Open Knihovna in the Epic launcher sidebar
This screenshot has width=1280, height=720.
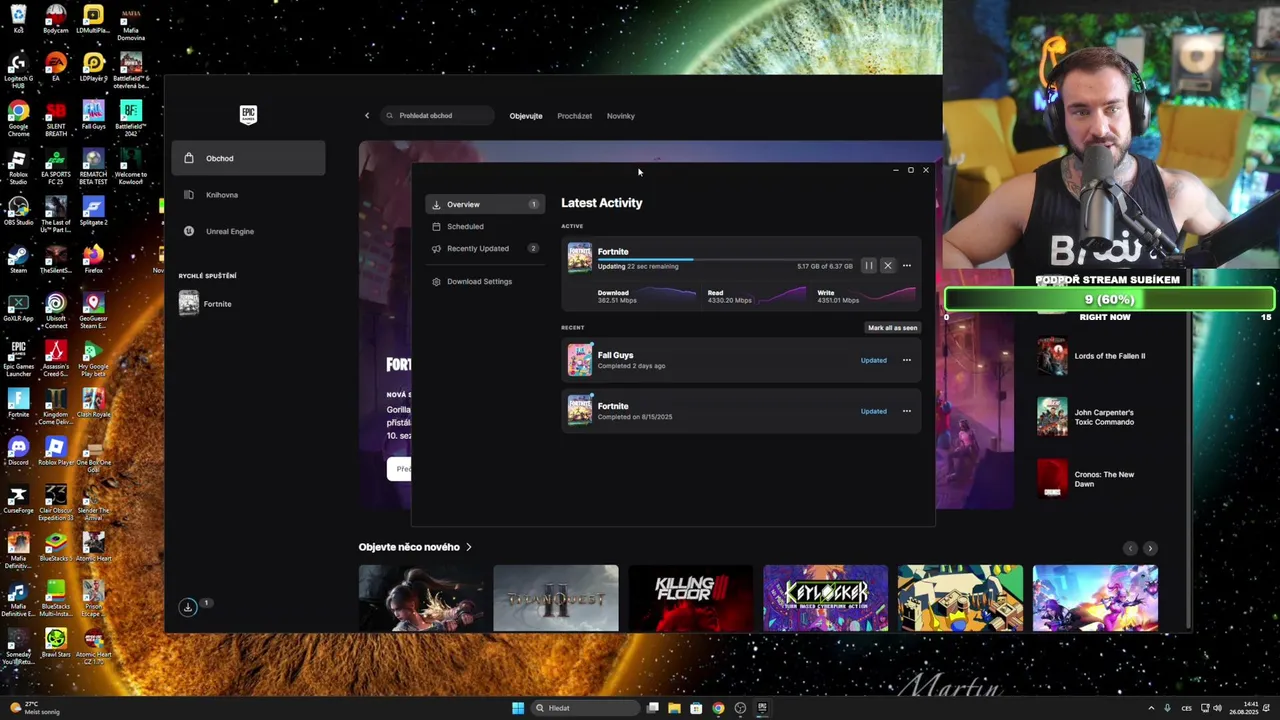tap(248, 195)
